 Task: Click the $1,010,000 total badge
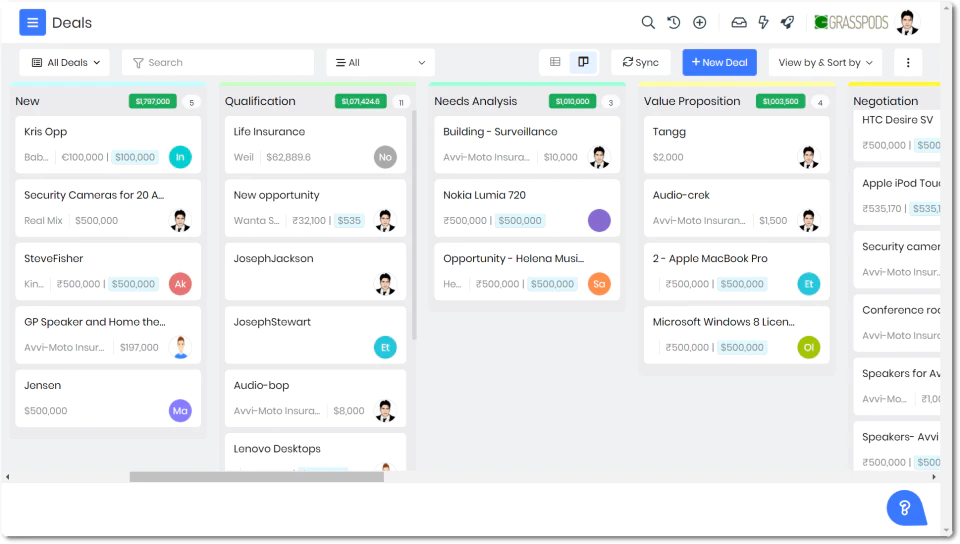[x=572, y=102]
